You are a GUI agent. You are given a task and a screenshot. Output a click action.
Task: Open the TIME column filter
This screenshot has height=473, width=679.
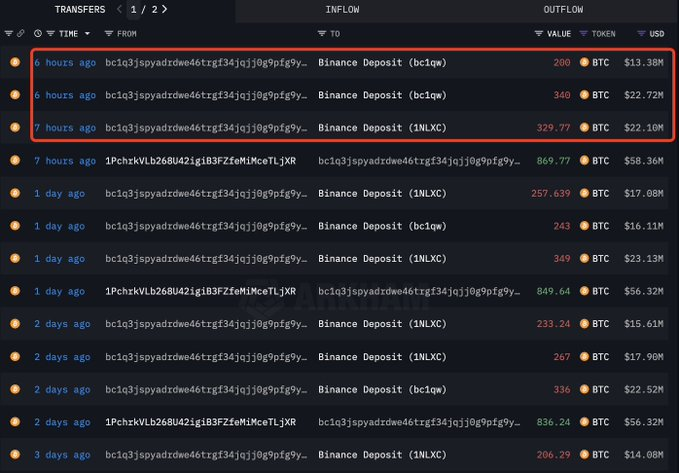click(x=51, y=33)
